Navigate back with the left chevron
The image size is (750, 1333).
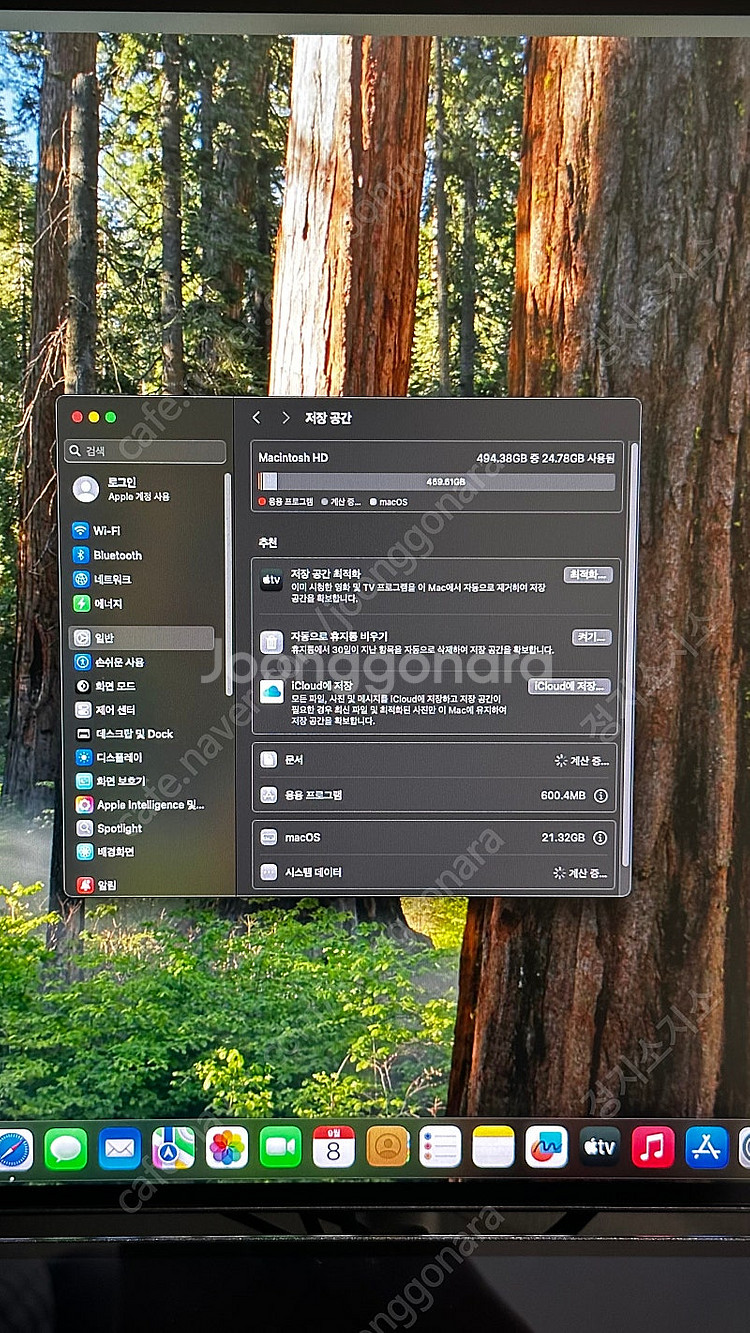(x=257, y=418)
